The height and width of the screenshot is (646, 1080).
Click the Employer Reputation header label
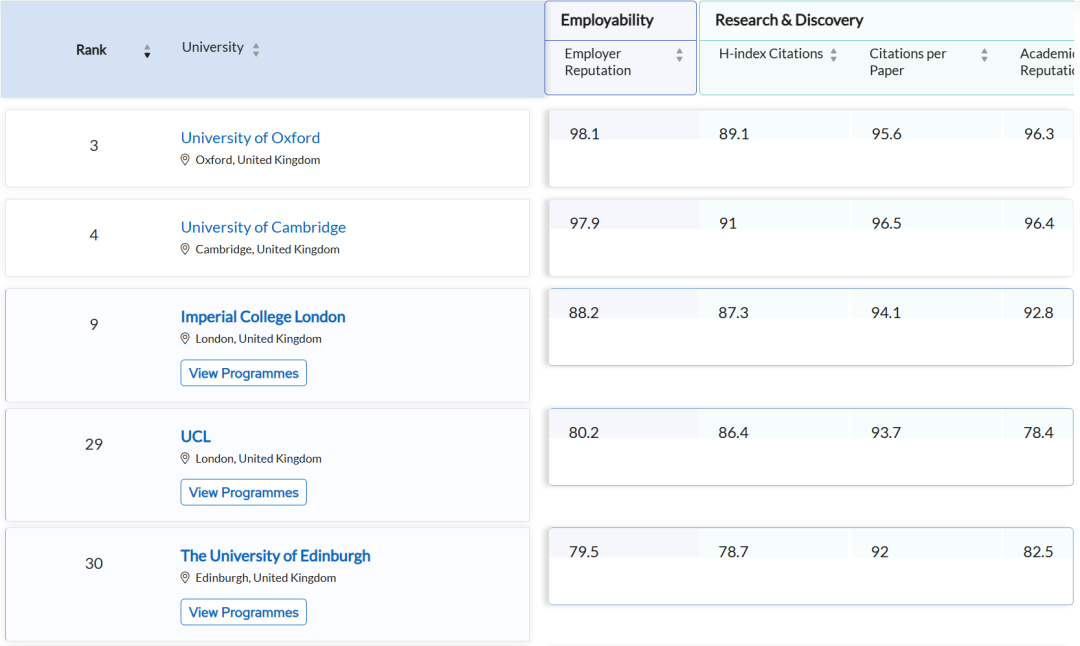[598, 62]
